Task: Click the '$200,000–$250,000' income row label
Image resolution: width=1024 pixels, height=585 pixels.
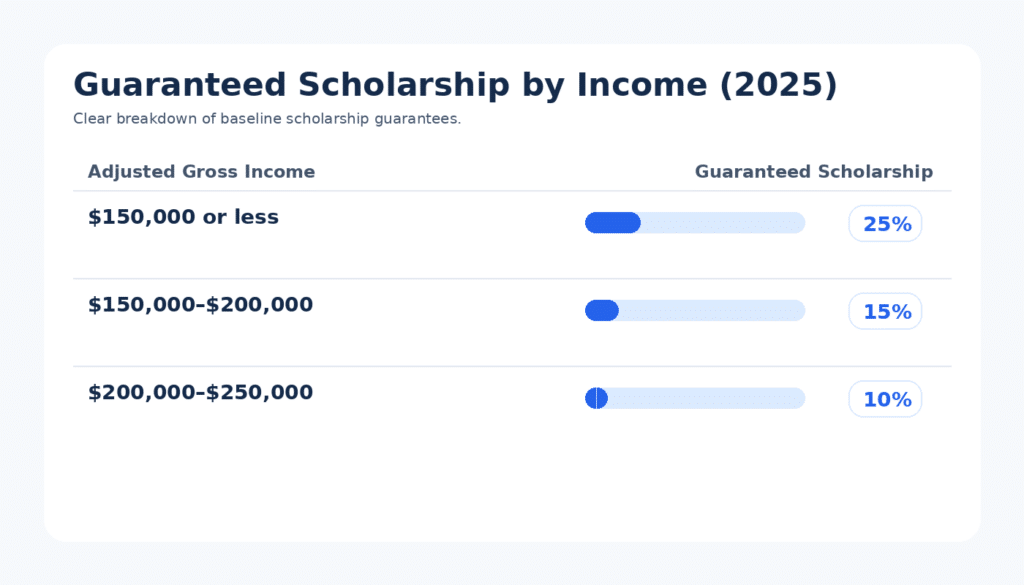Action: click(200, 393)
